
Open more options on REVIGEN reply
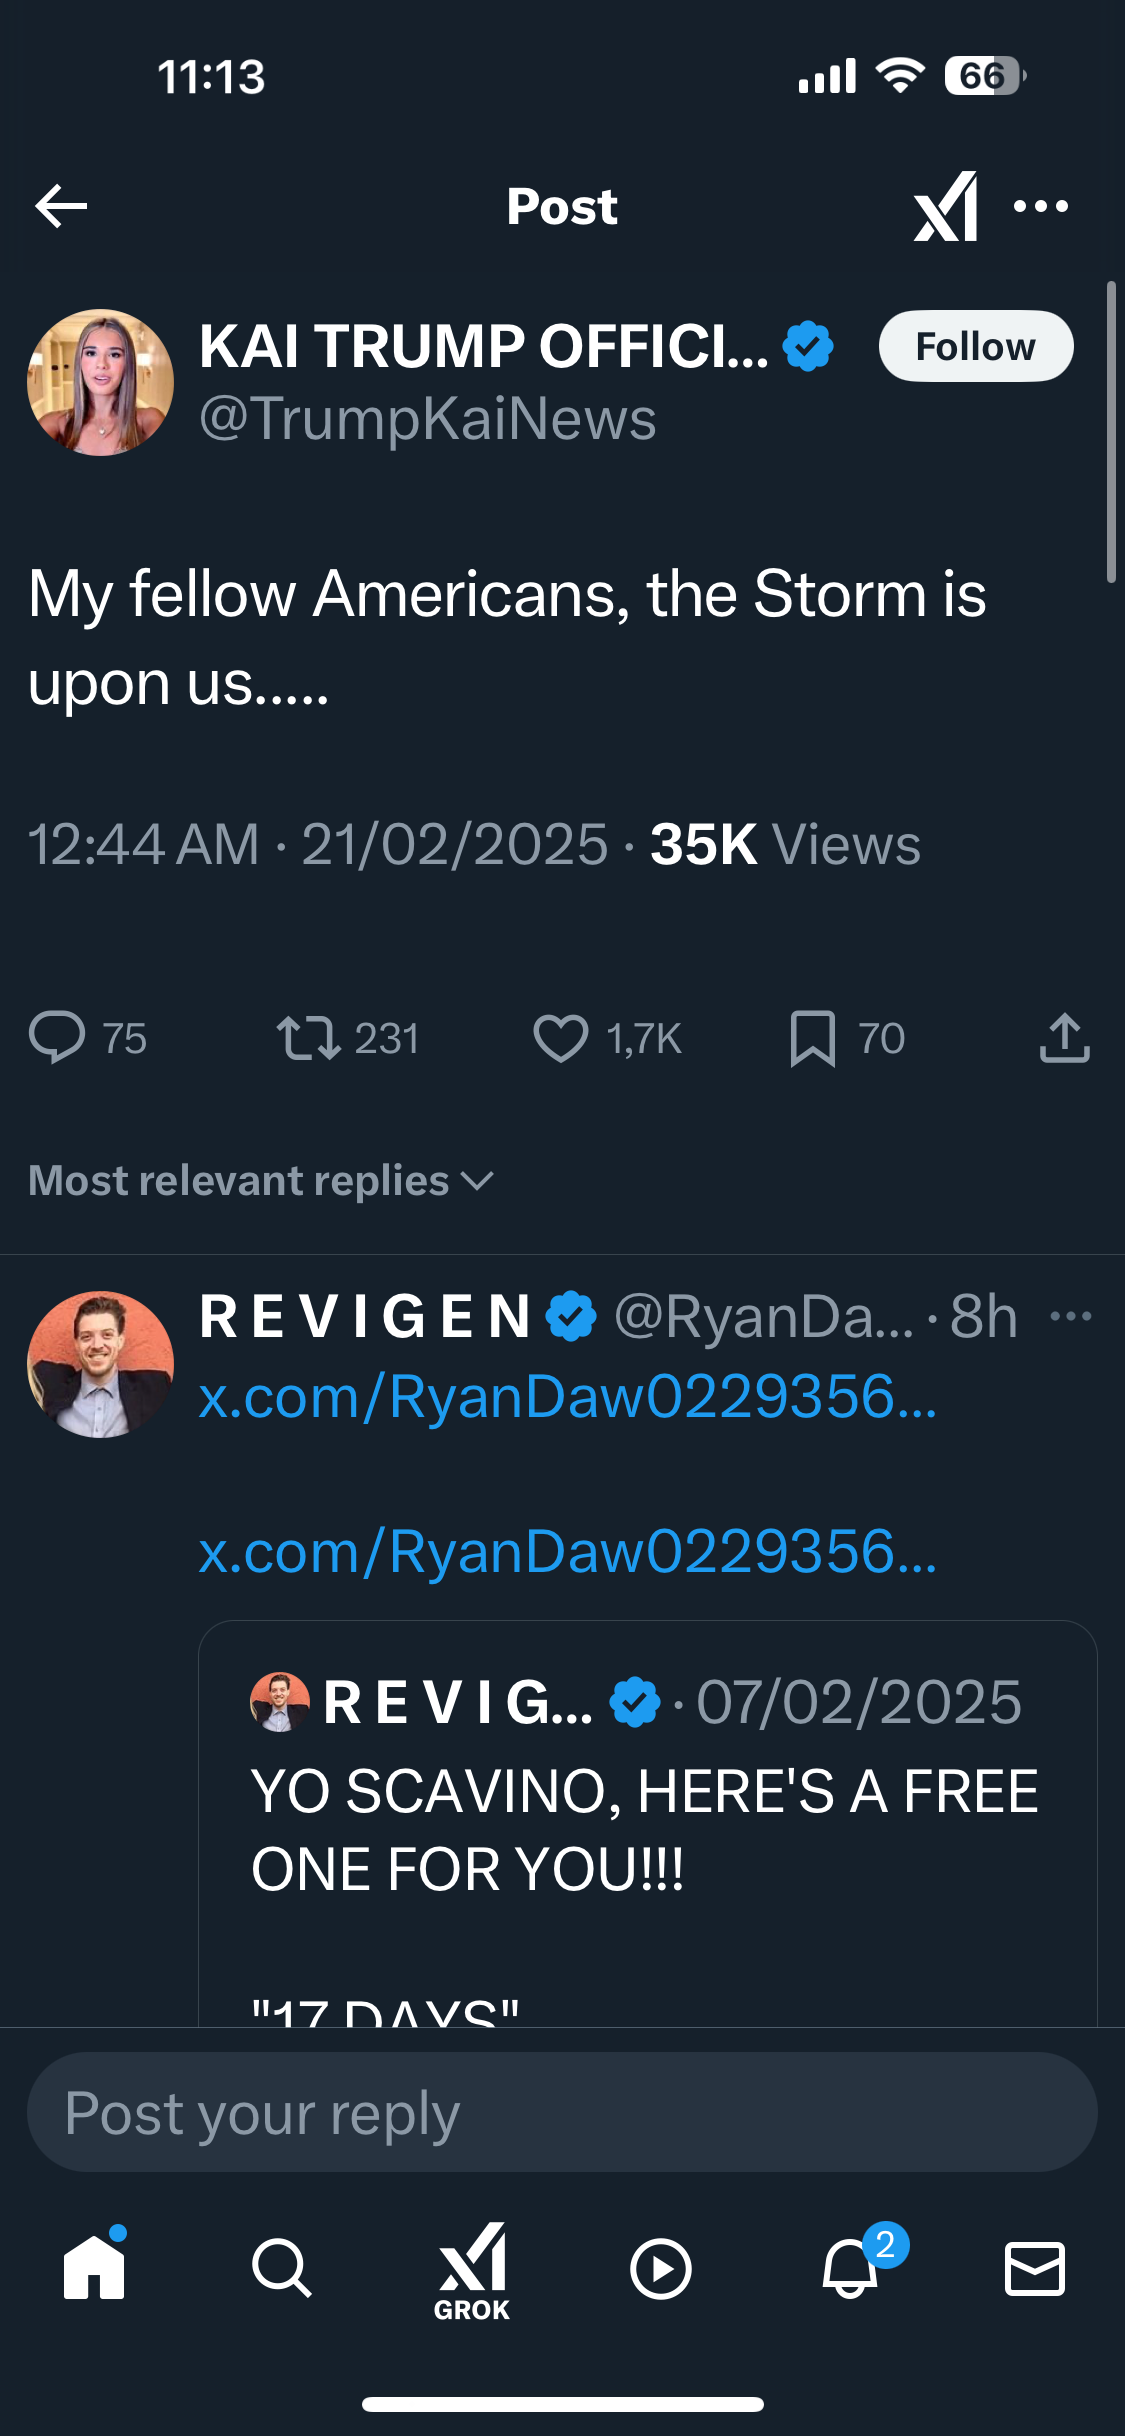point(1071,1316)
